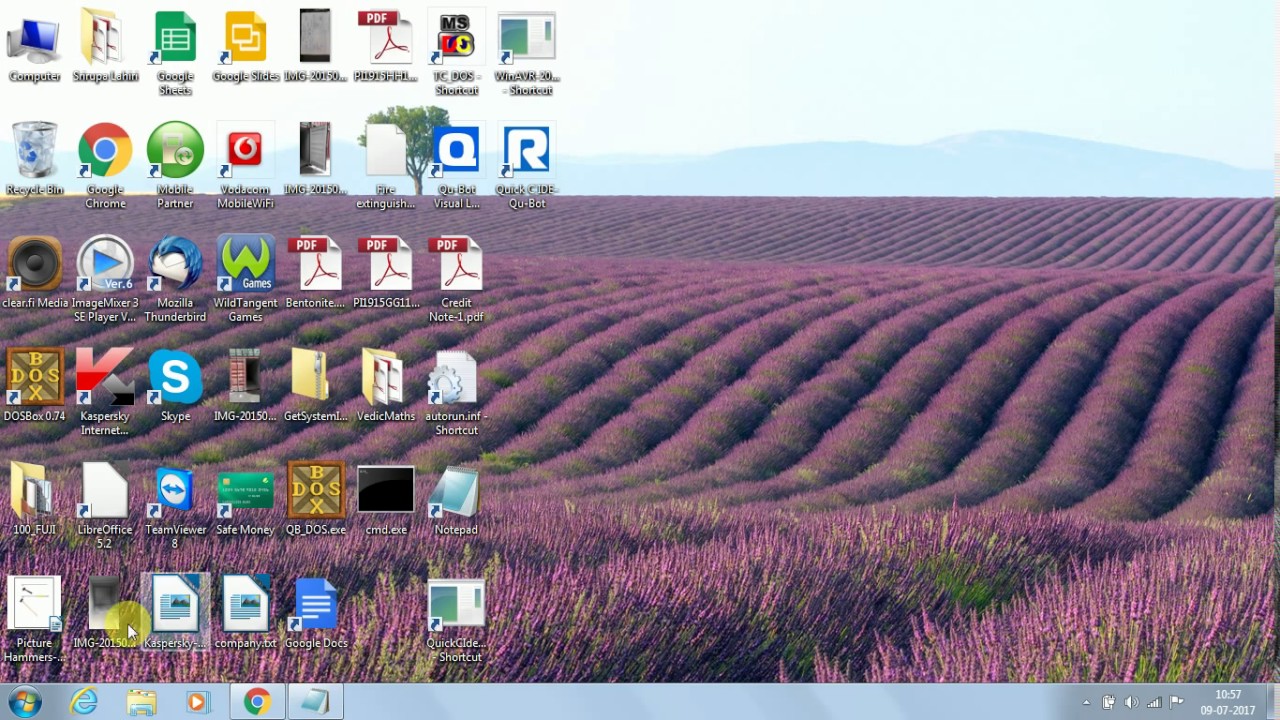This screenshot has height=720, width=1280.
Task: Launch ImageMixer 3 SE Player
Action: pyautogui.click(x=105, y=279)
